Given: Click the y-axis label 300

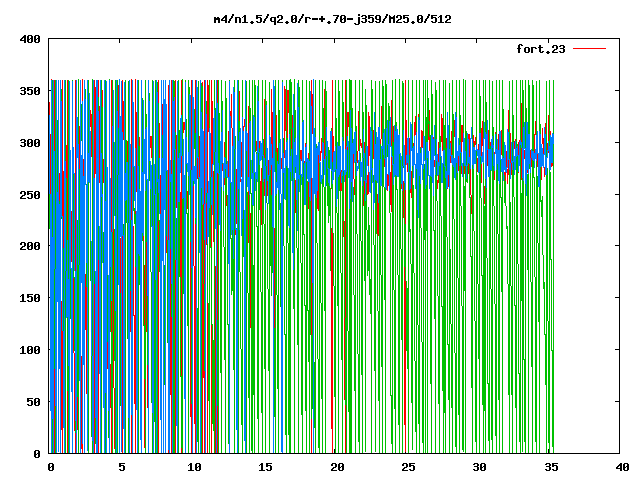Looking at the screenshot, I should (30, 143).
